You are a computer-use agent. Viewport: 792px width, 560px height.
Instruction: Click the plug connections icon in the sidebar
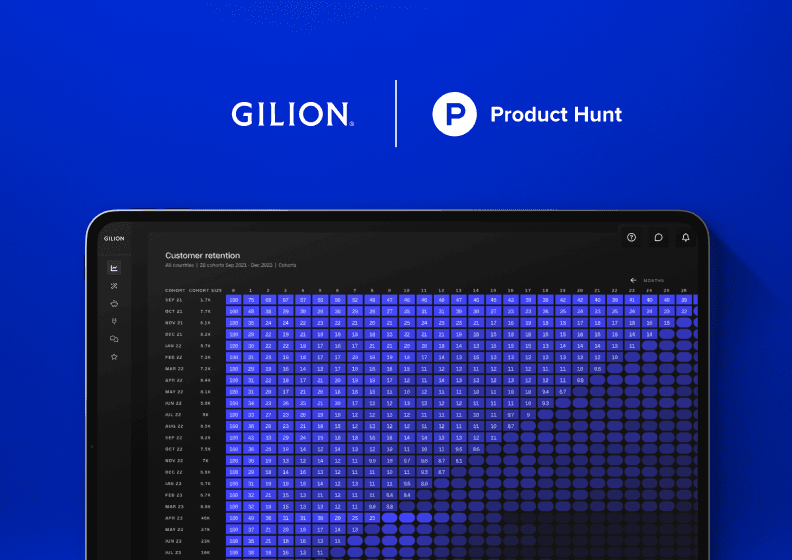pos(114,321)
